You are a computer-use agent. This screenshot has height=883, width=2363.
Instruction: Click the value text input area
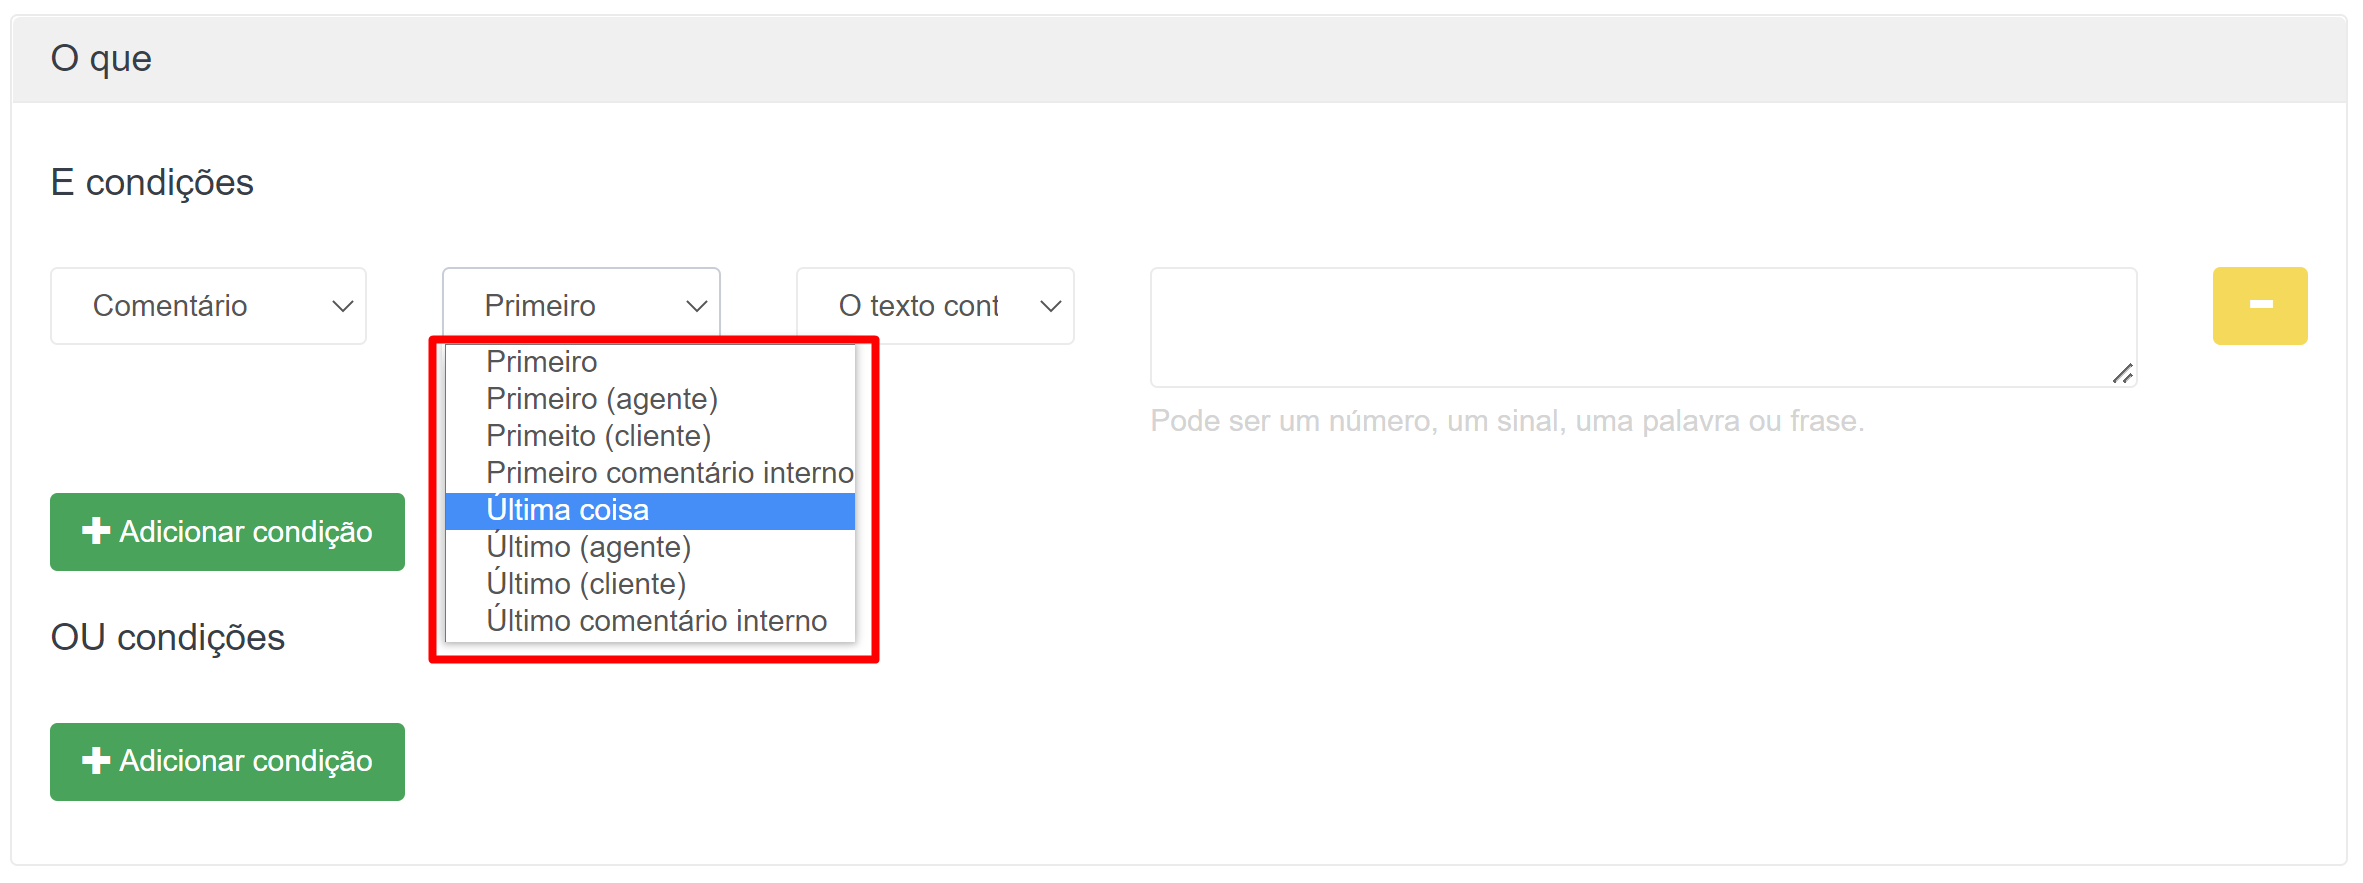tap(1643, 325)
